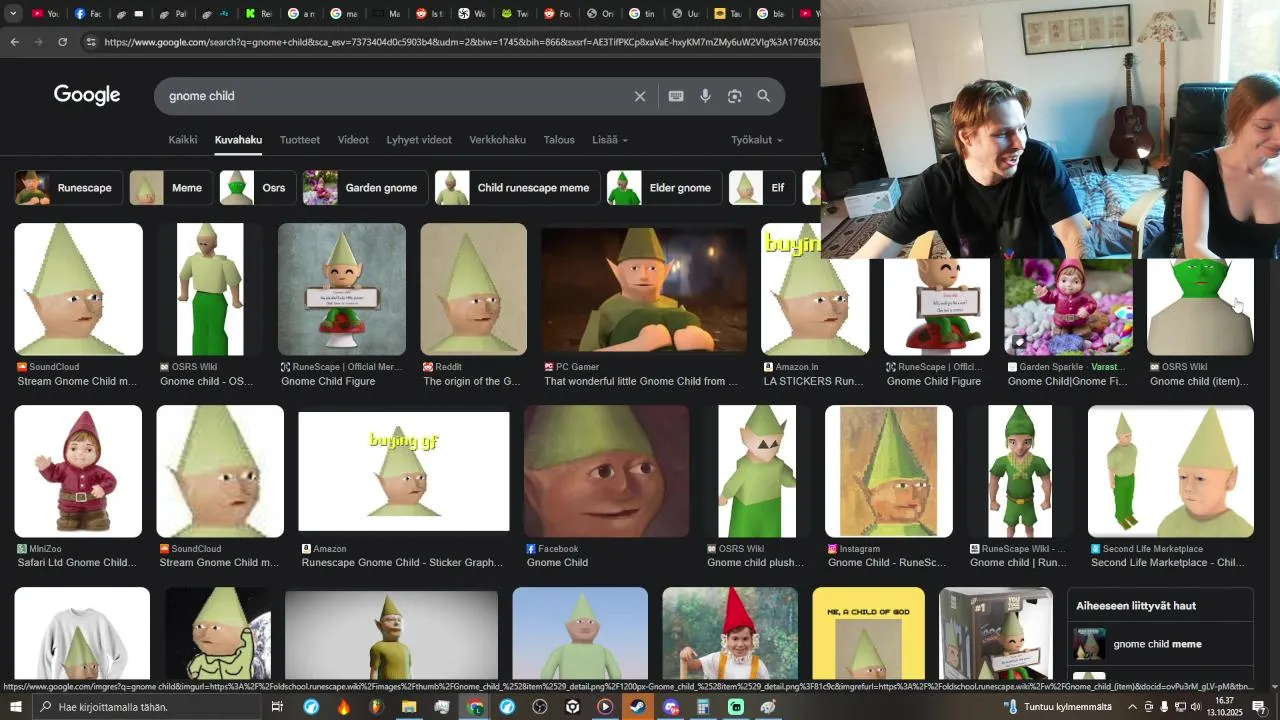Screen dimensions: 1280x720
Task: Expand the Työkalut dropdown
Action: point(757,140)
